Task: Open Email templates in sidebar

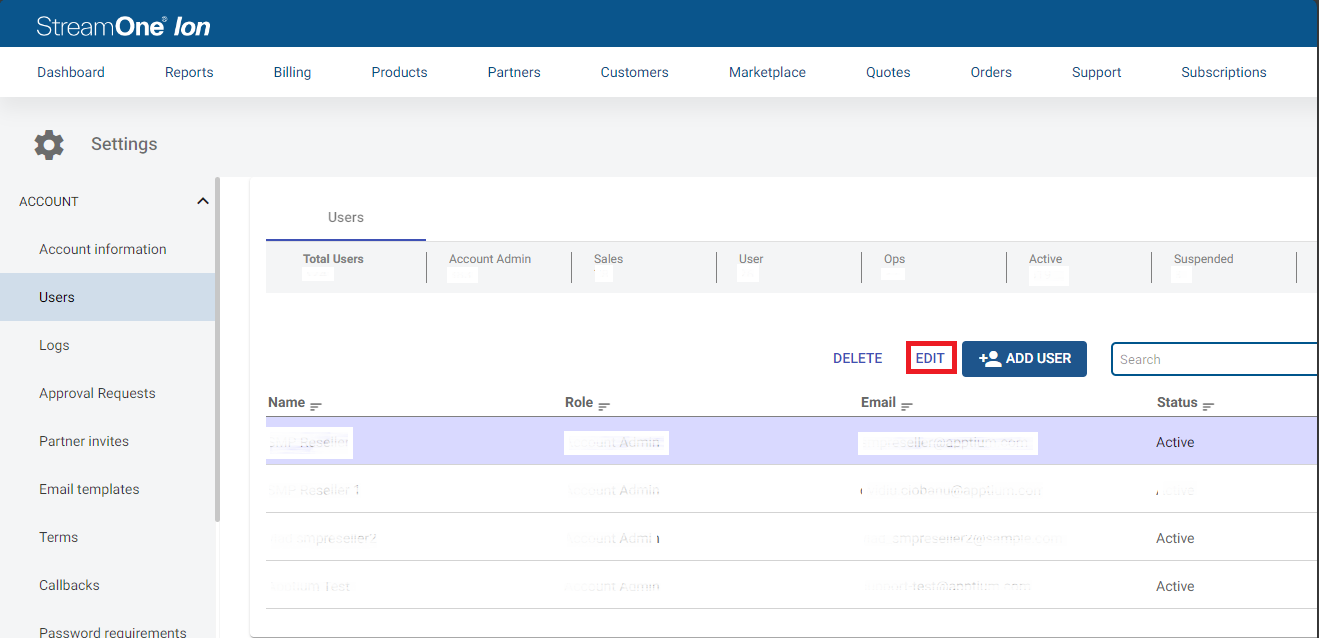Action: [x=89, y=489]
